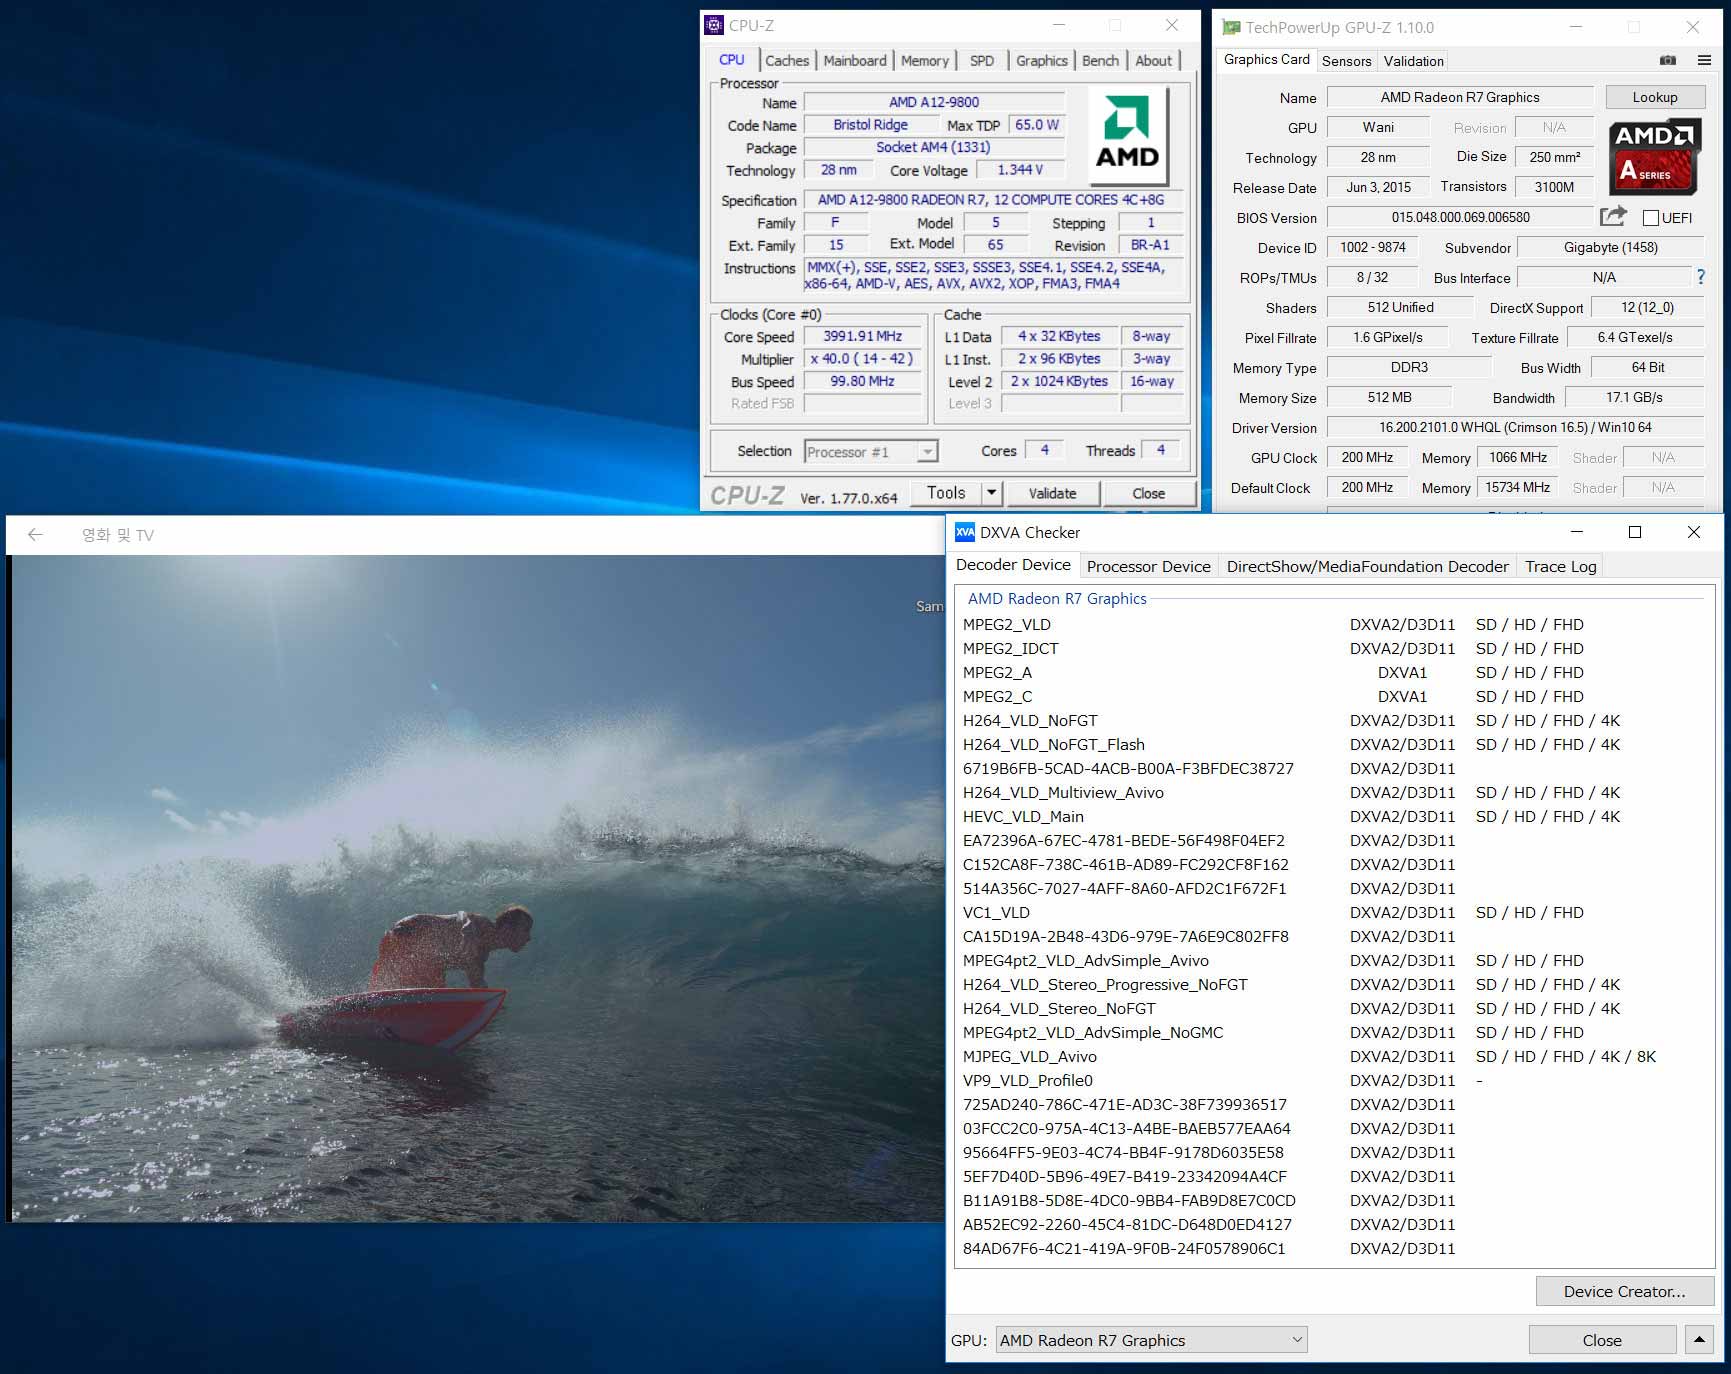1731x1374 pixels.
Task: Click the Bus Interface question mark icon
Action: (1700, 277)
